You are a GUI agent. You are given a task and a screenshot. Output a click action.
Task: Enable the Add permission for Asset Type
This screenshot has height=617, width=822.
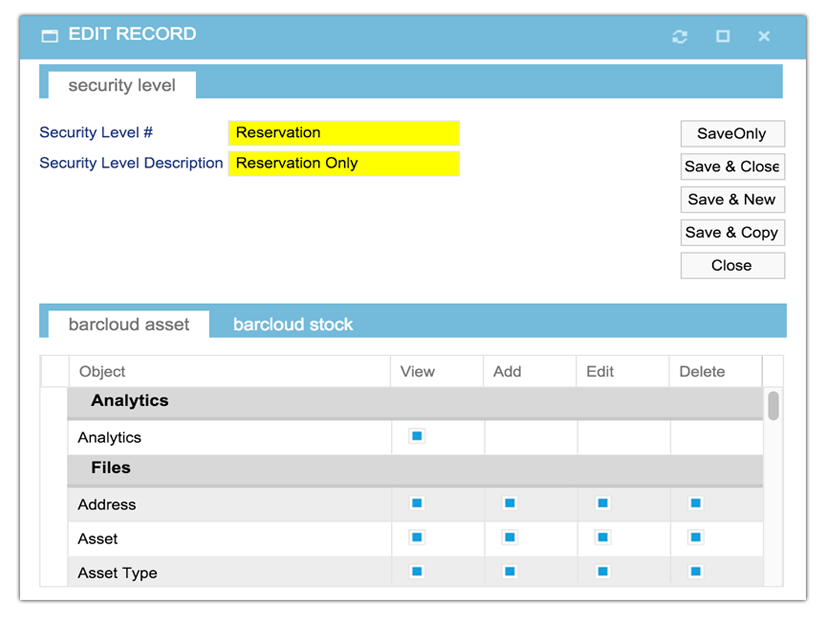click(509, 572)
